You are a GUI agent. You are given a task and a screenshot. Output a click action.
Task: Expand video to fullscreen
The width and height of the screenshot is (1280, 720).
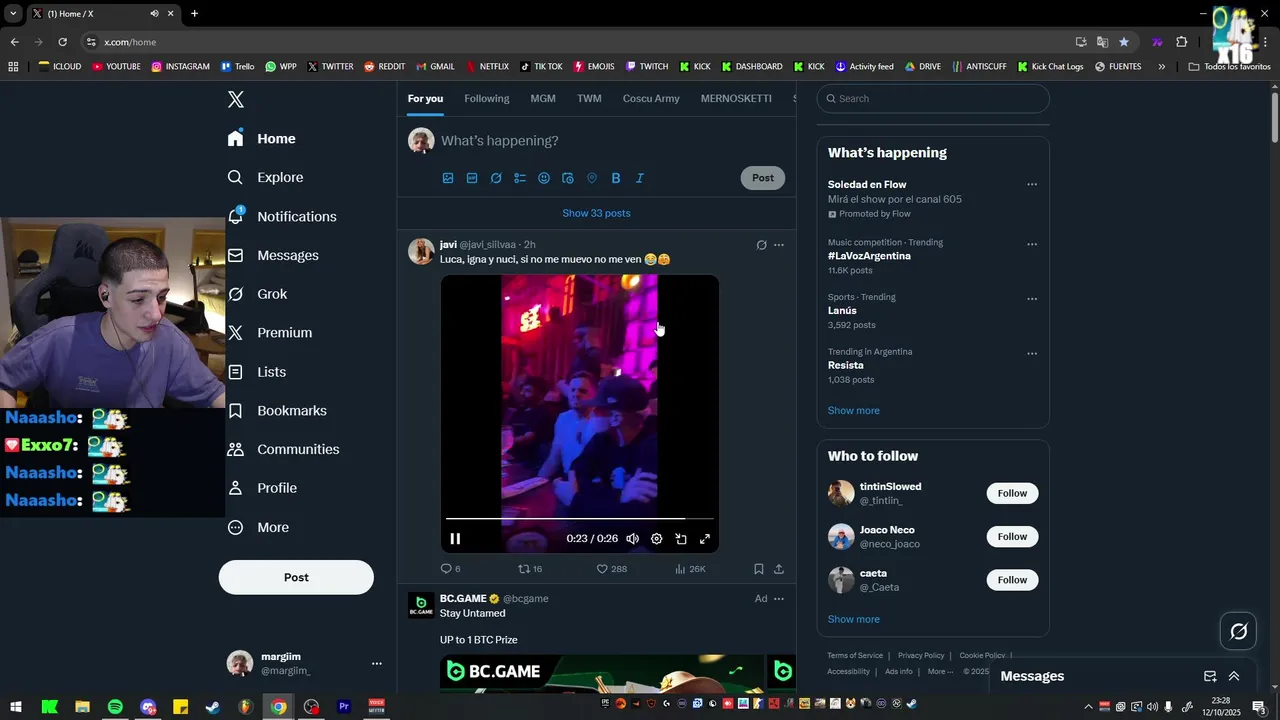[x=705, y=539]
